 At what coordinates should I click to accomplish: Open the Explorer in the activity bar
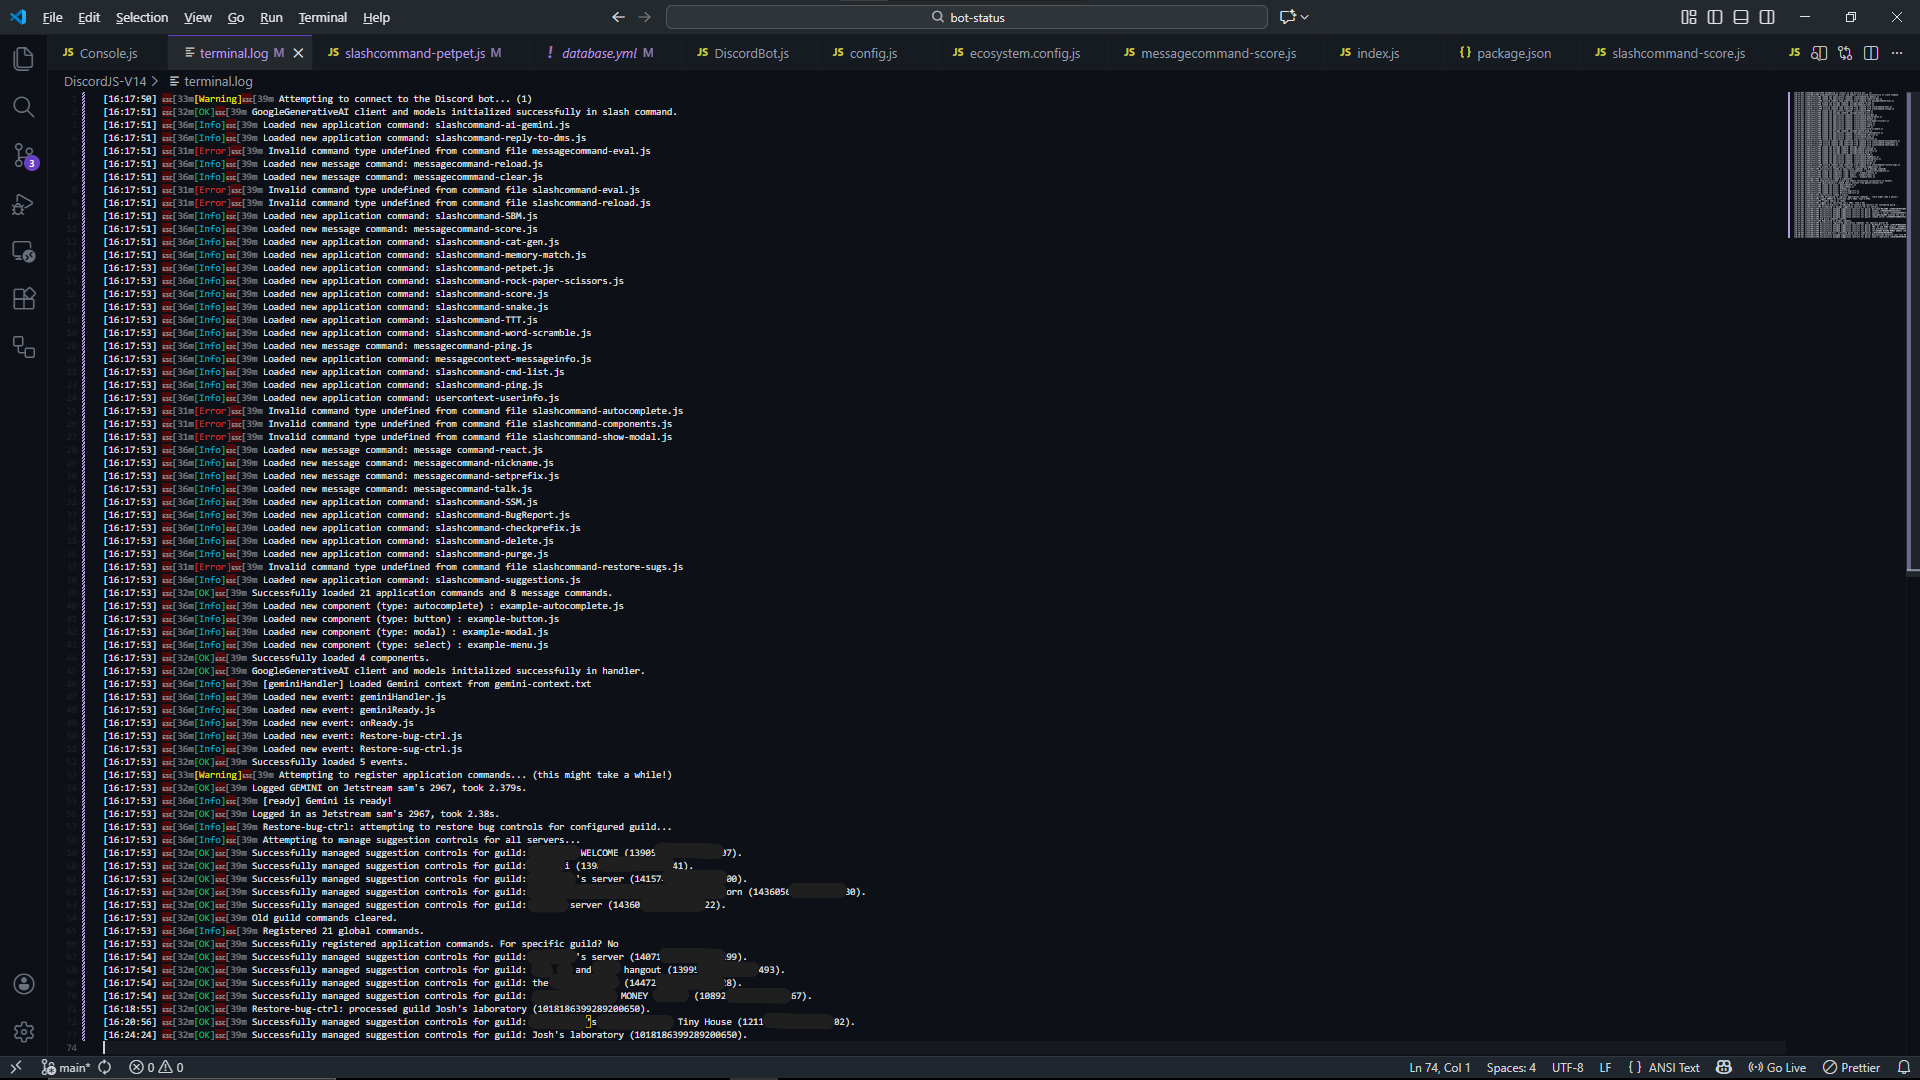tap(24, 58)
